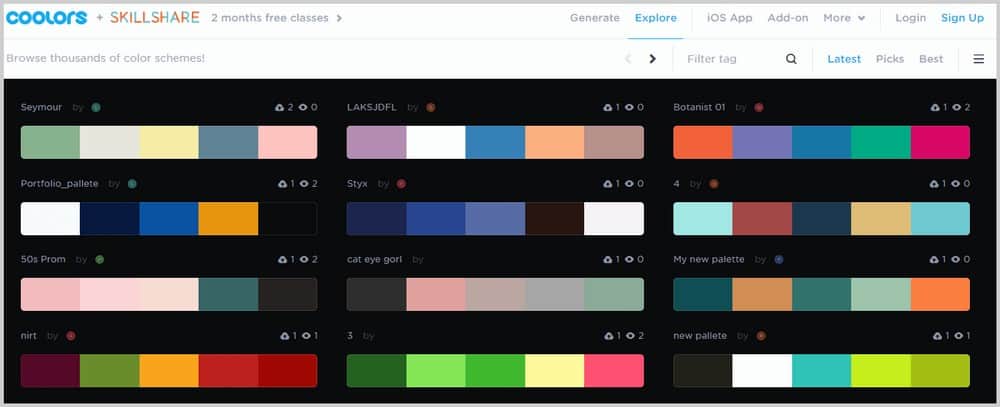Image resolution: width=1000 pixels, height=407 pixels.
Task: Click the Coolors logo
Action: (47, 18)
